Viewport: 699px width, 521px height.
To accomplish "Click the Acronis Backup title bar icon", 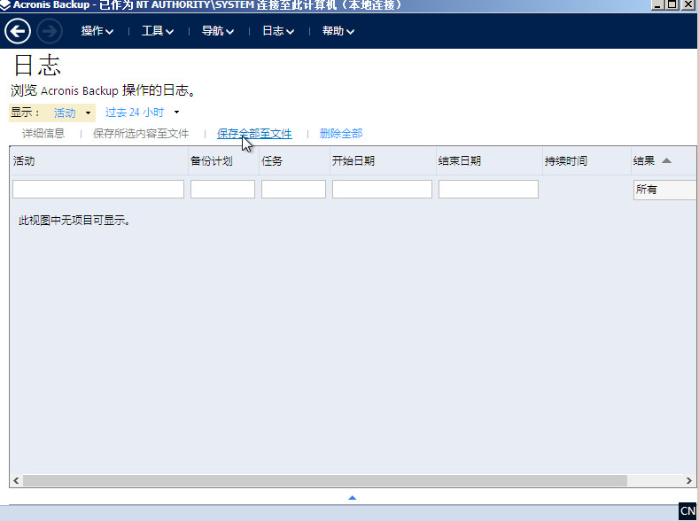I will (x=5, y=5).
